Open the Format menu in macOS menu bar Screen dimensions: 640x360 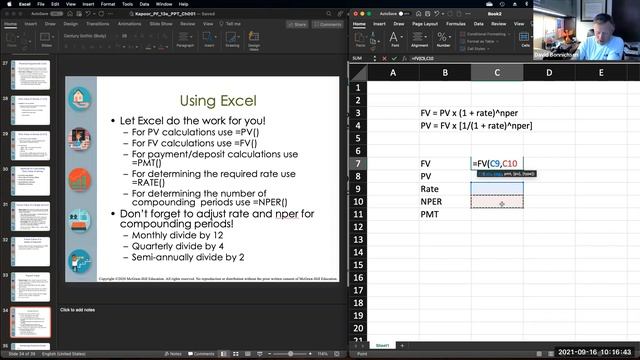pos(108,4)
